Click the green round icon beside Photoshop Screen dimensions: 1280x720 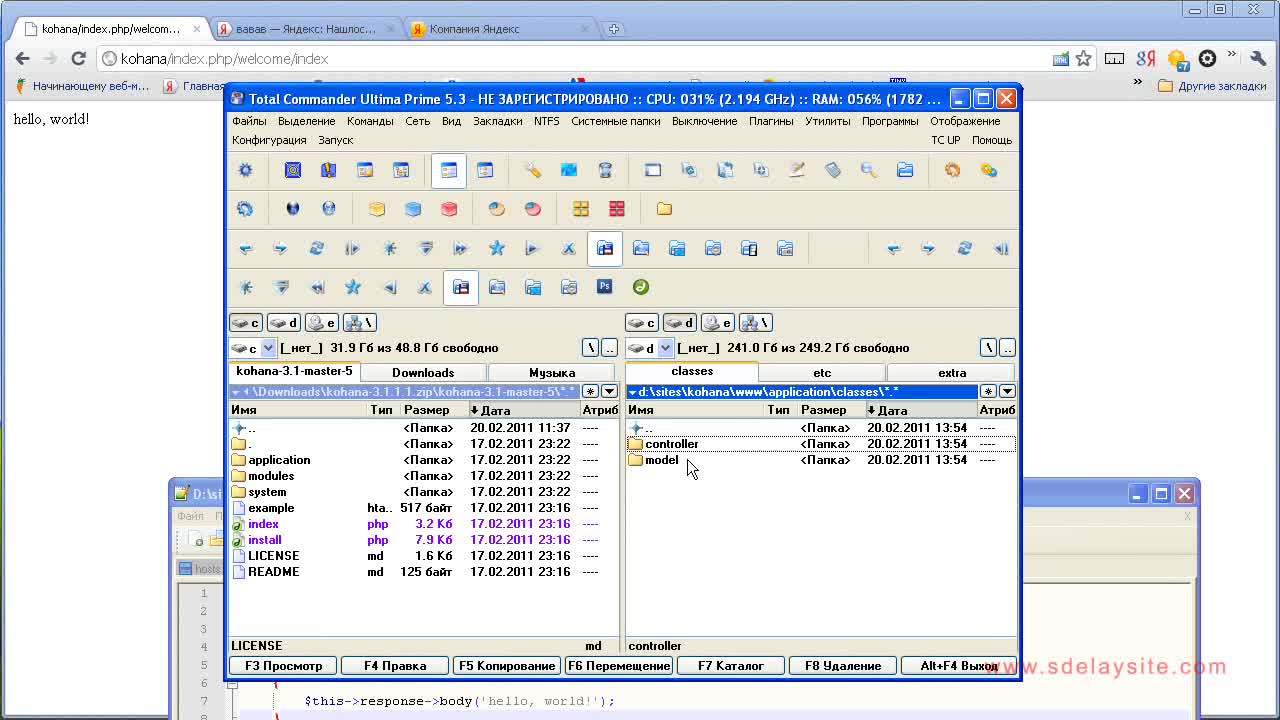click(641, 287)
